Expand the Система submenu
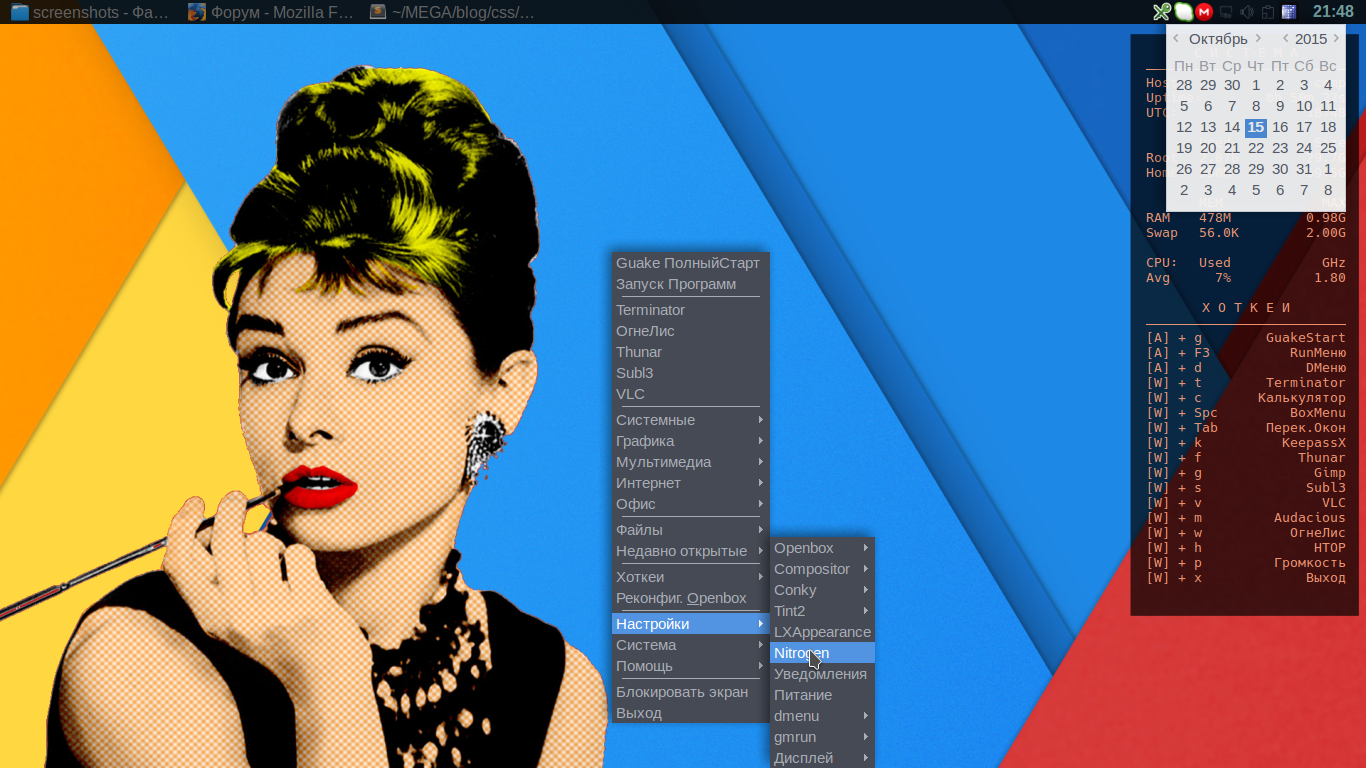The height and width of the screenshot is (768, 1366). [690, 645]
